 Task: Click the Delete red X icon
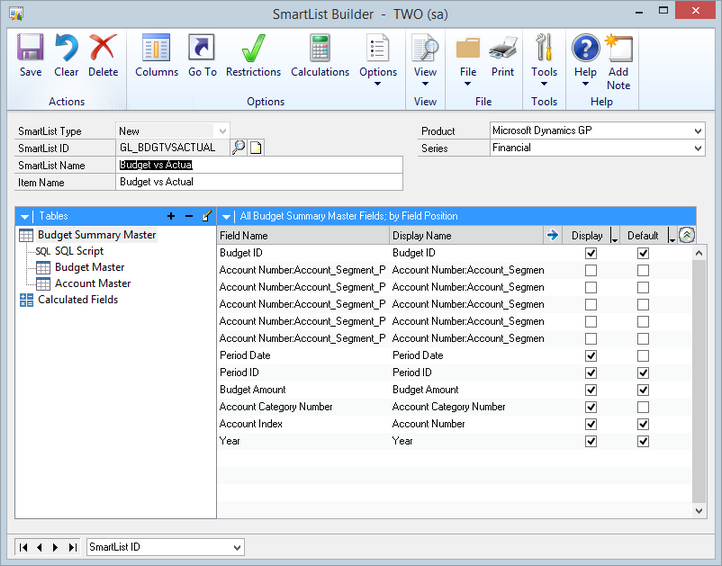[103, 47]
